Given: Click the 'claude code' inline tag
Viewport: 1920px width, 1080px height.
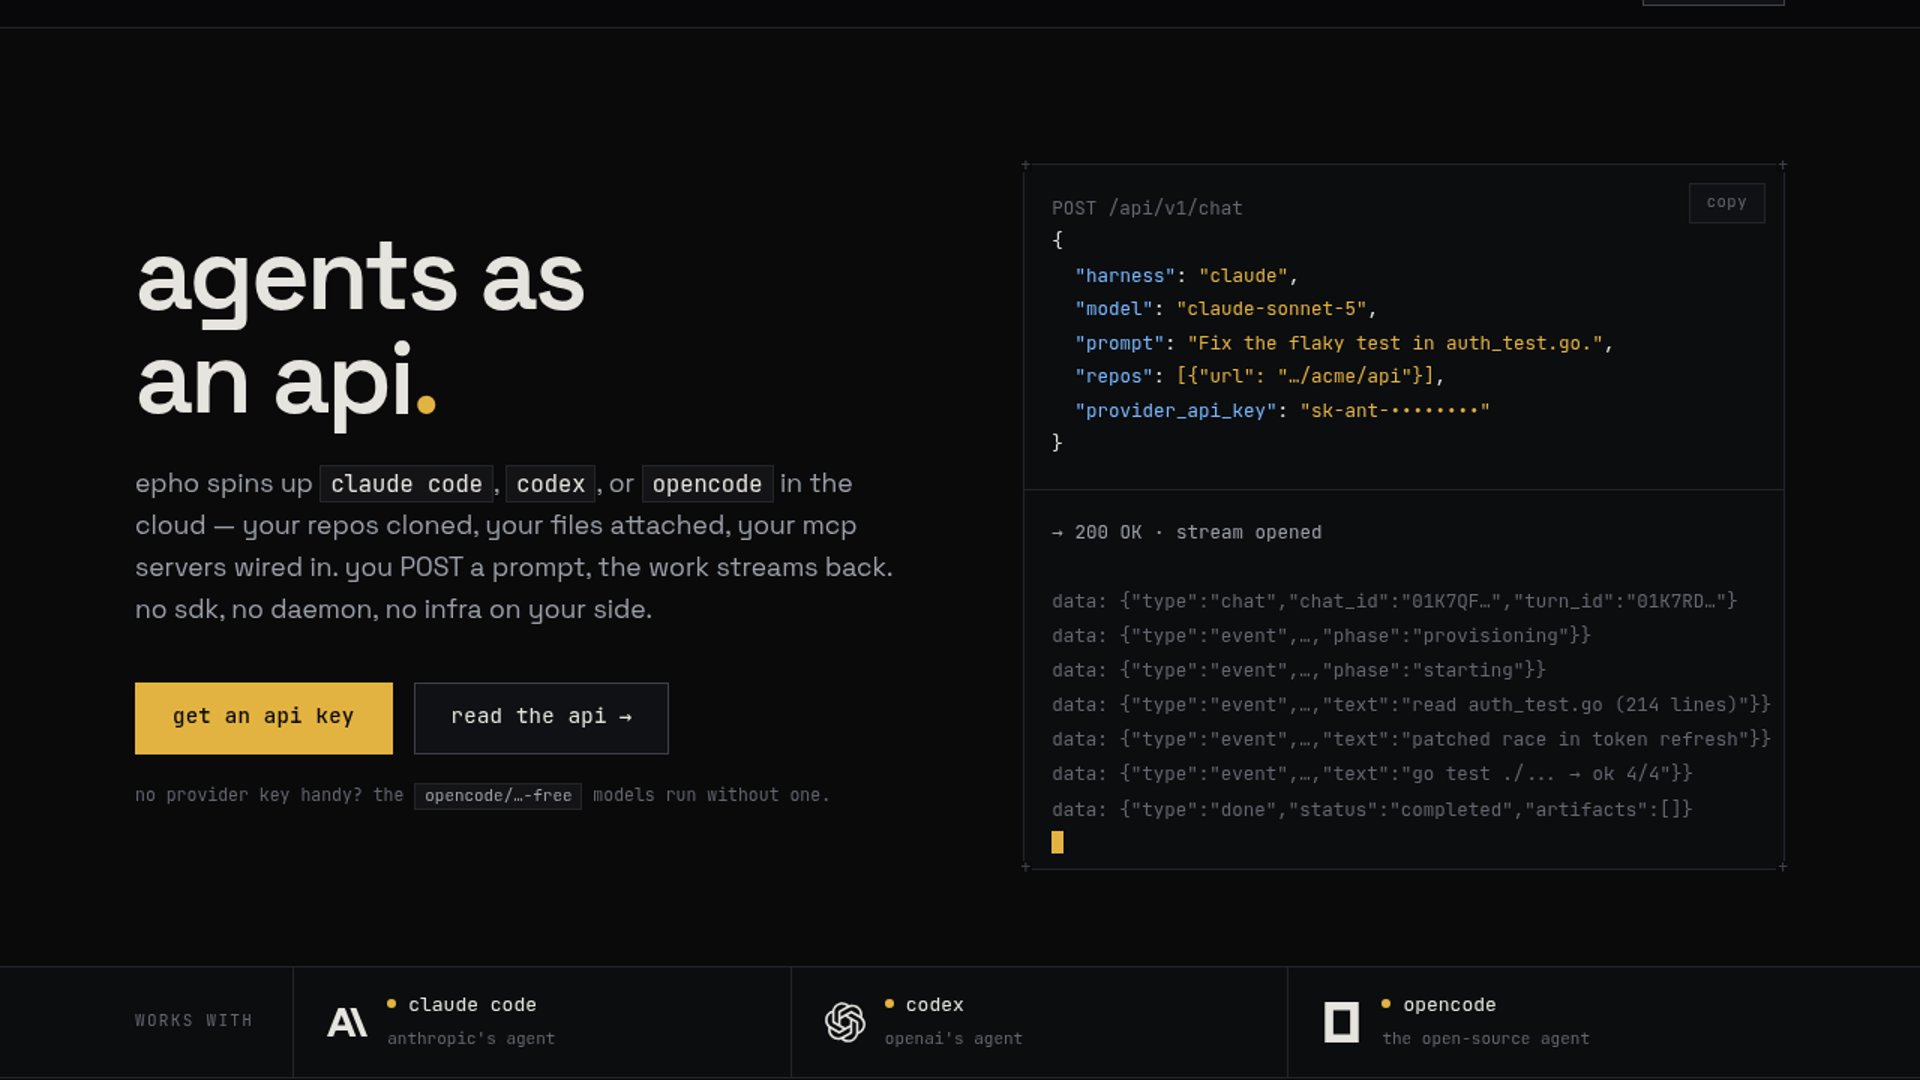Looking at the screenshot, I should [406, 484].
